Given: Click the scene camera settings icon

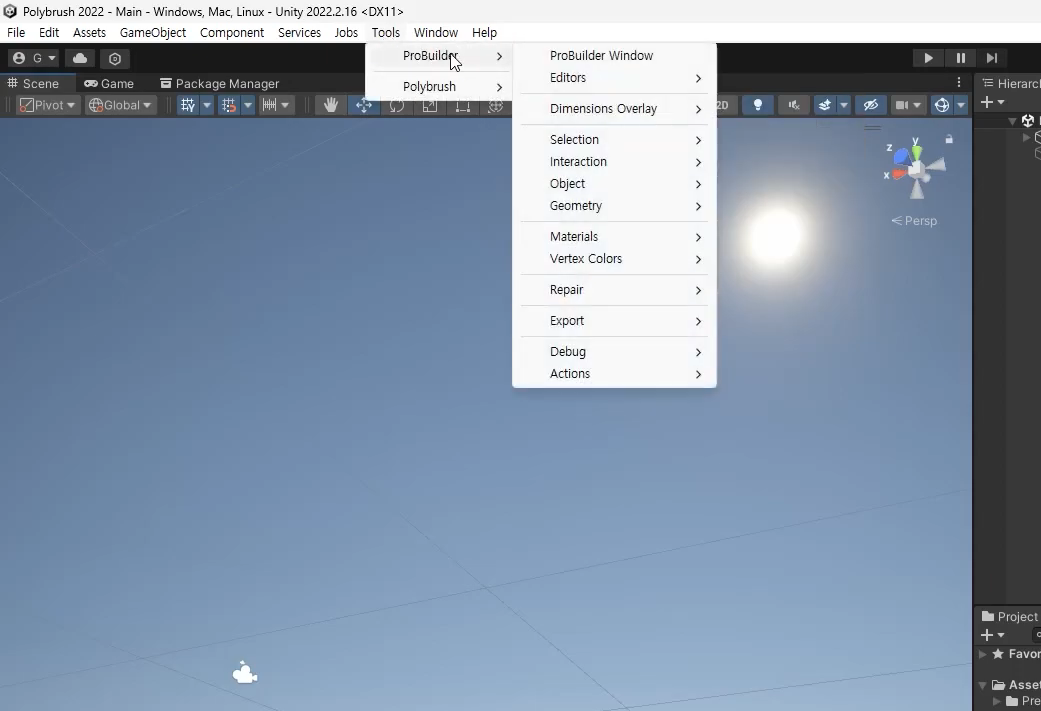Looking at the screenshot, I should click(x=902, y=105).
